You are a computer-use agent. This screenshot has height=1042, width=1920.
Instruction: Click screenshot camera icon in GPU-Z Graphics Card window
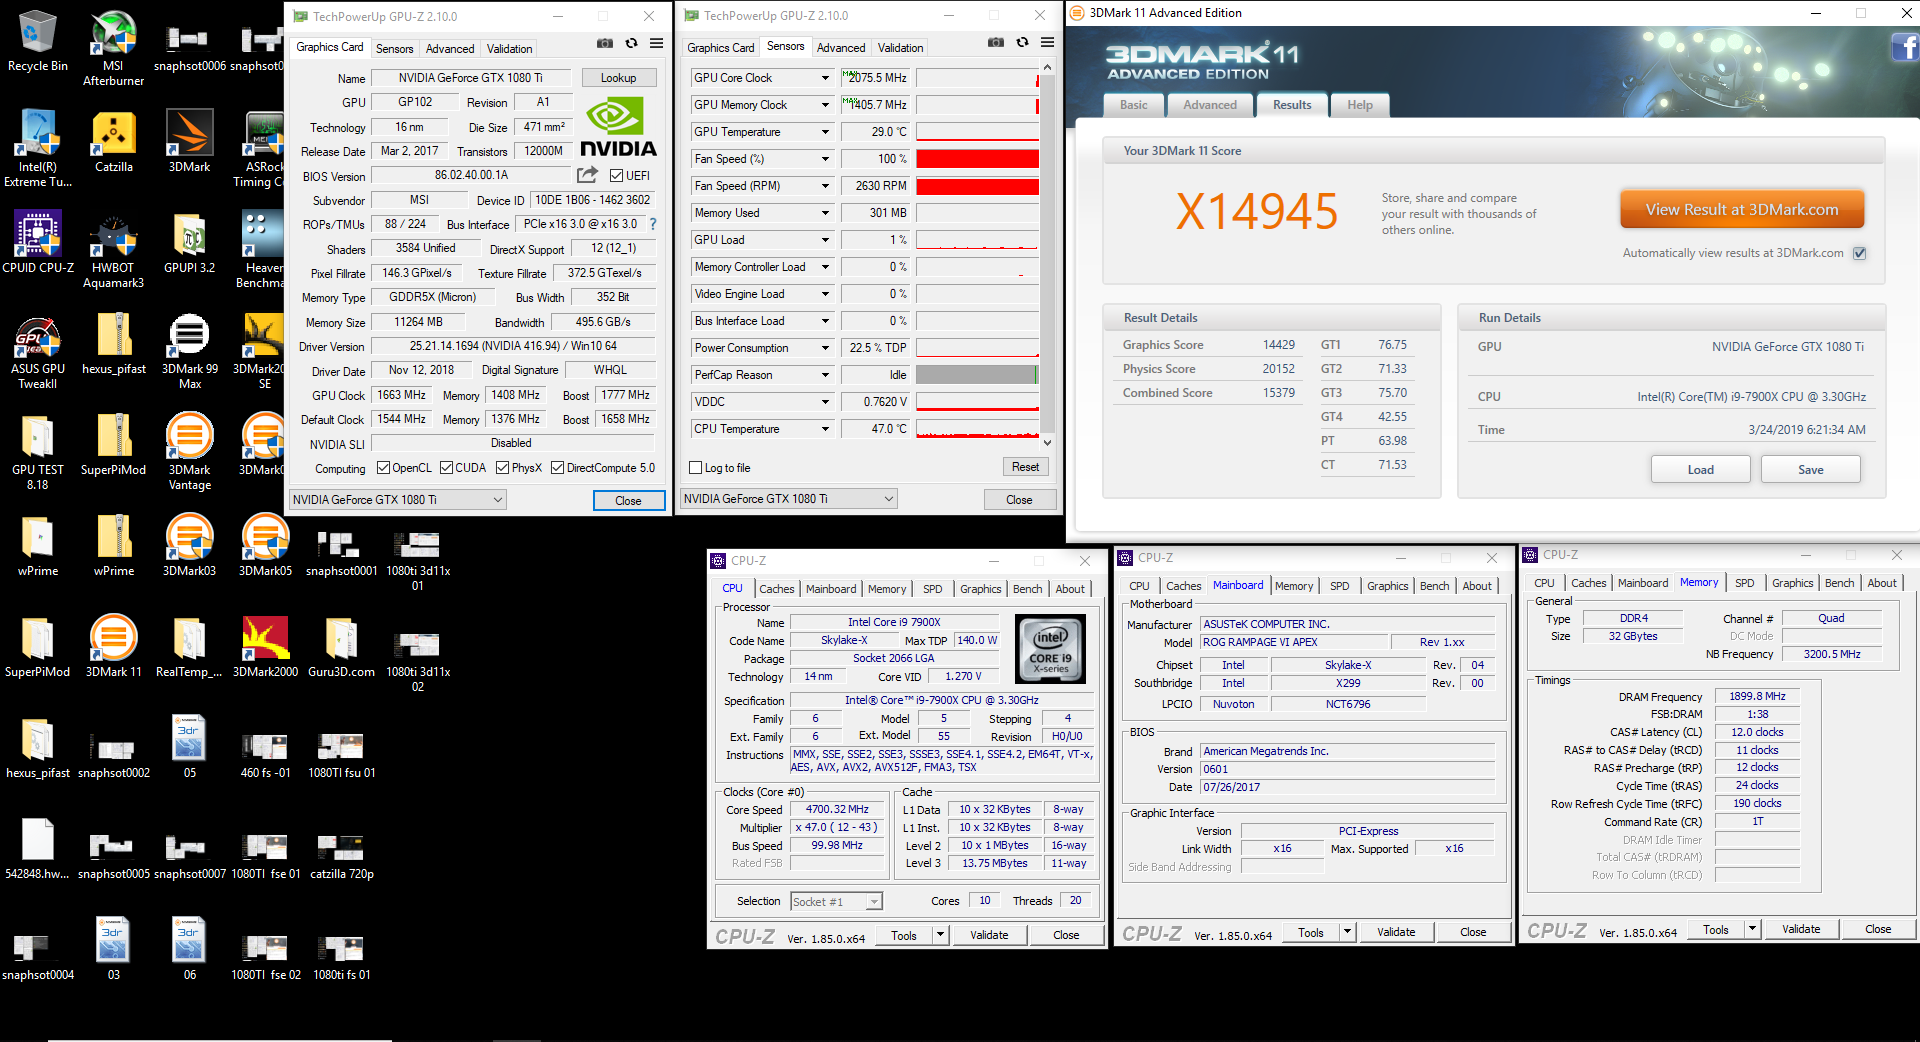pyautogui.click(x=605, y=44)
